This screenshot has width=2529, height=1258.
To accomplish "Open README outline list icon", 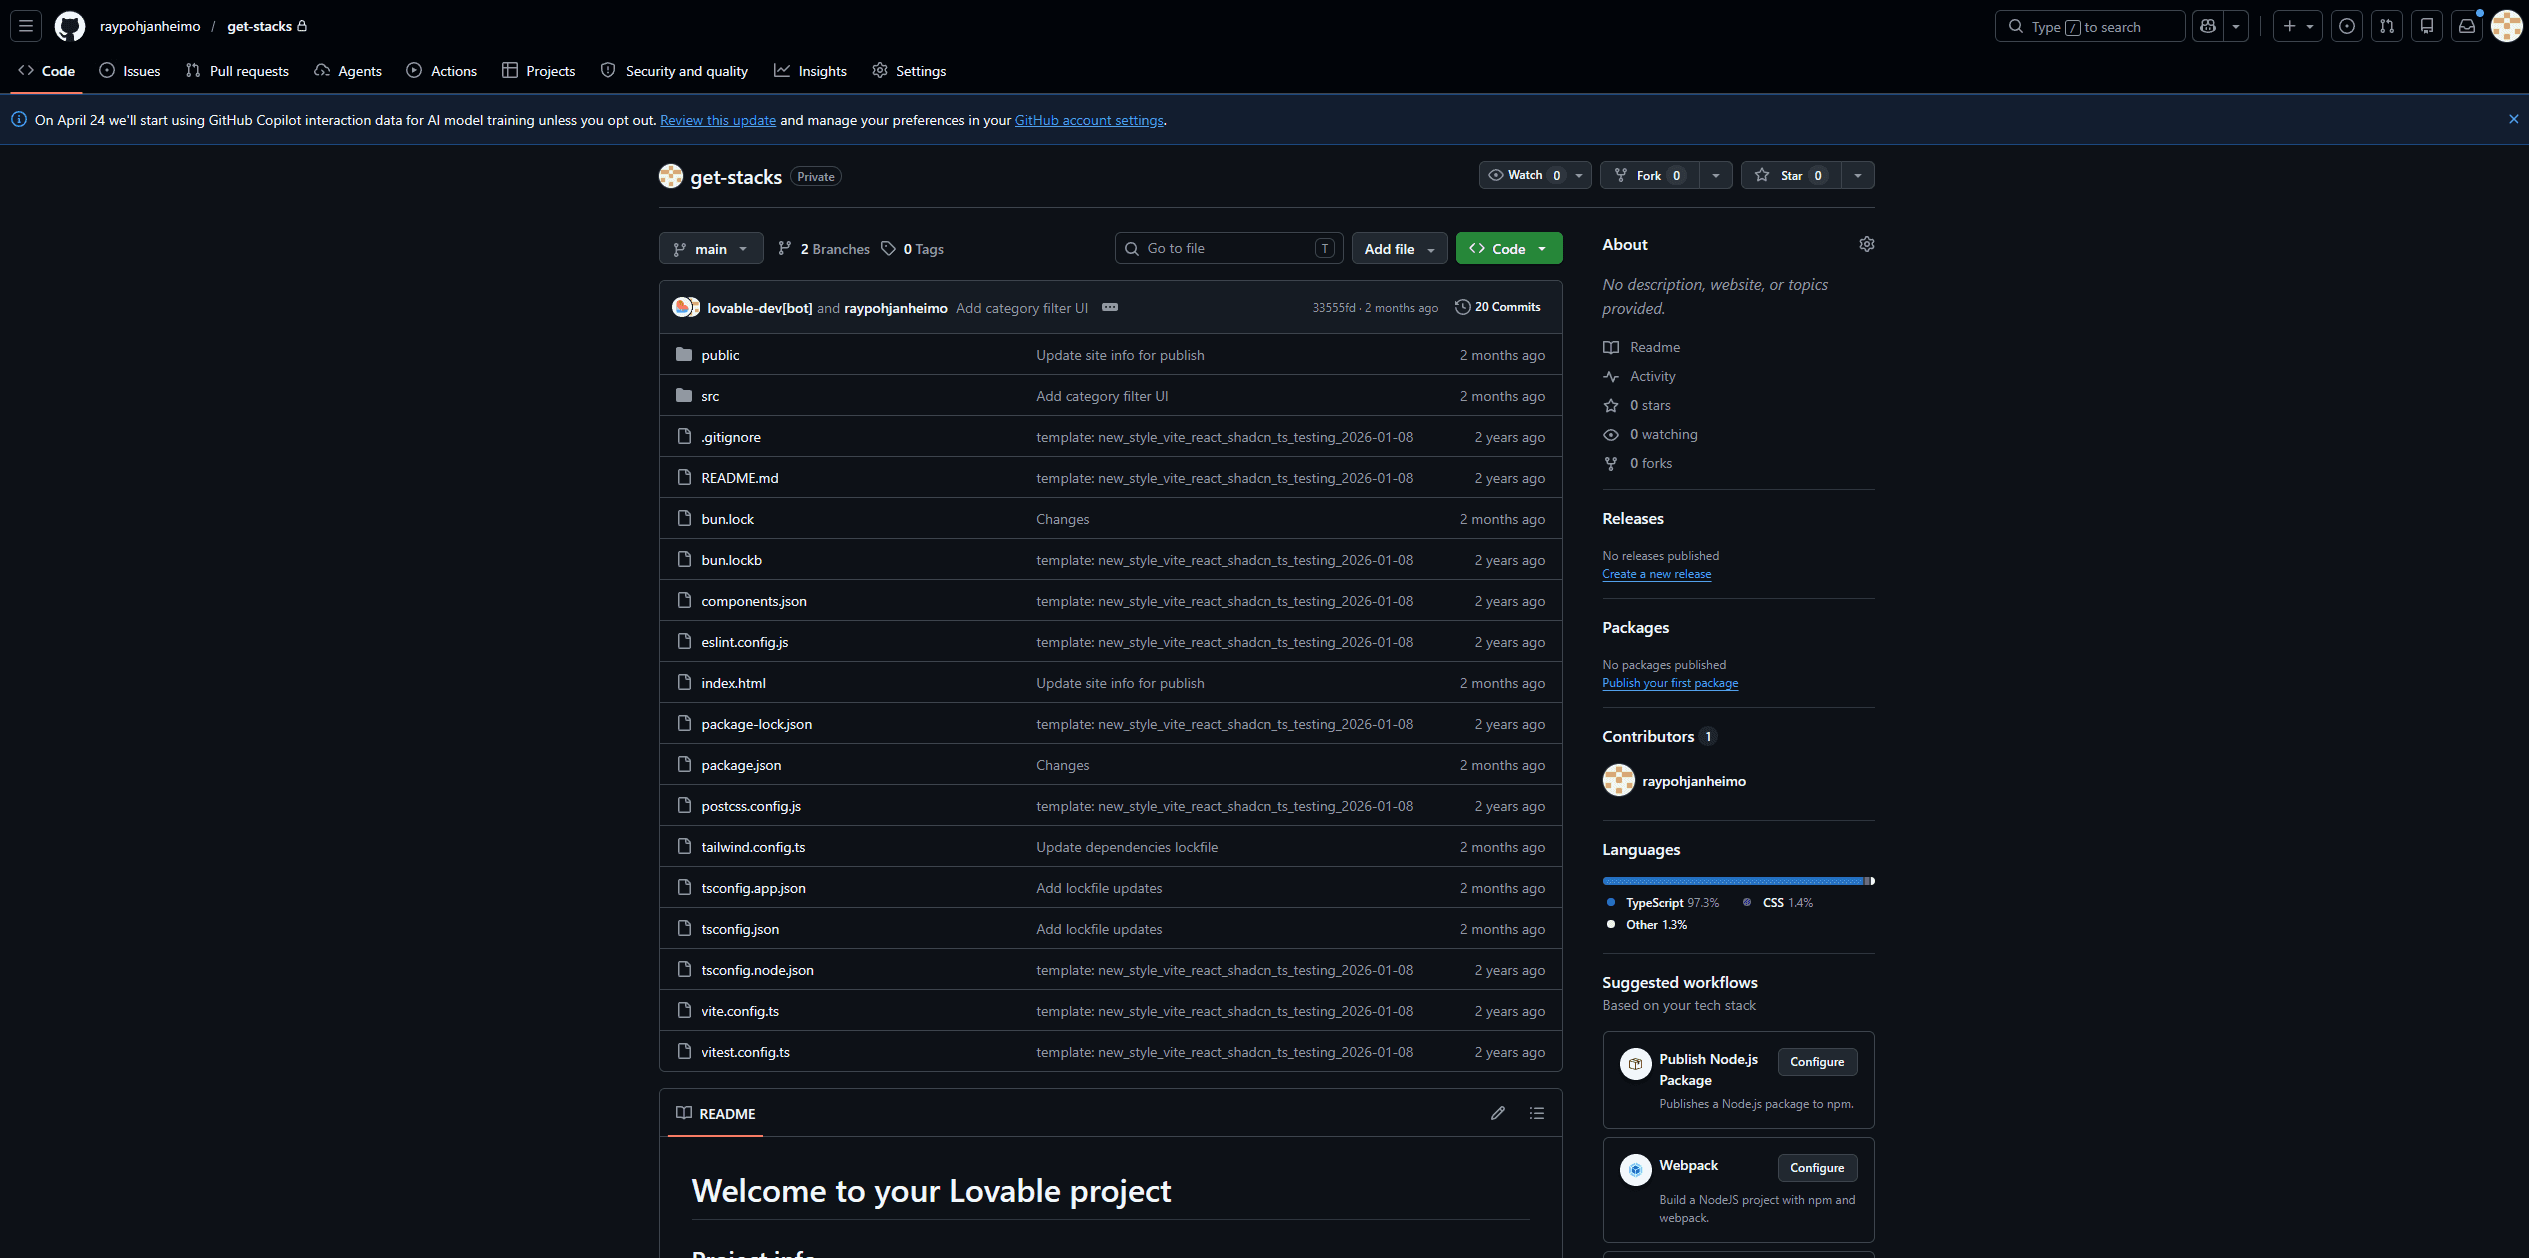I will coord(1537,1113).
